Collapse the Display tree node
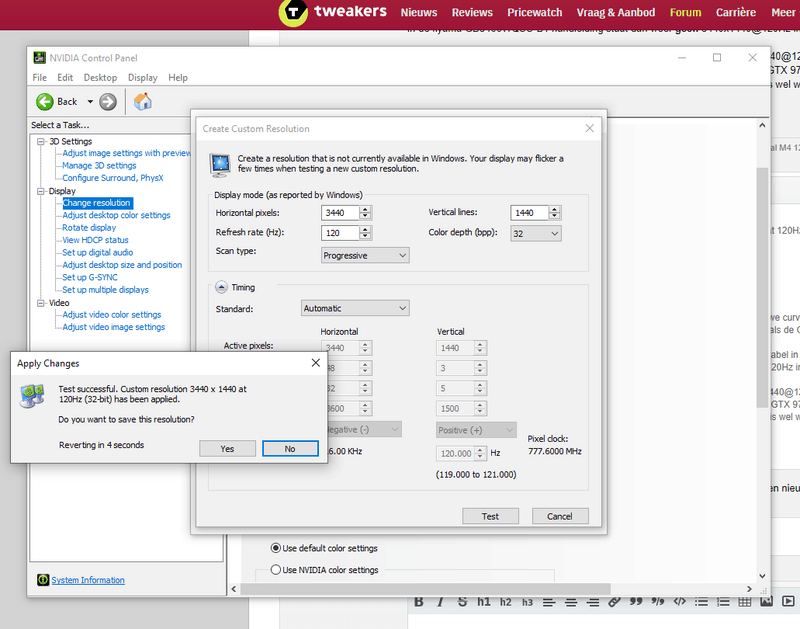This screenshot has height=629, width=800. [41, 191]
